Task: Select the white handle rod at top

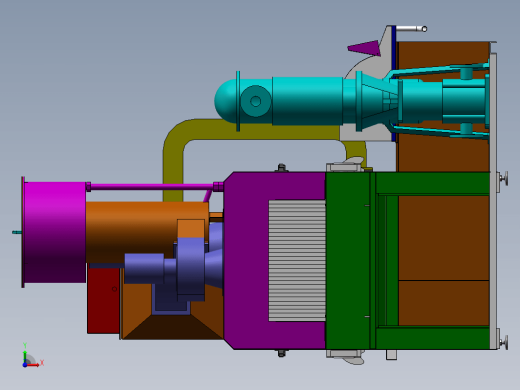Action: (x=411, y=29)
